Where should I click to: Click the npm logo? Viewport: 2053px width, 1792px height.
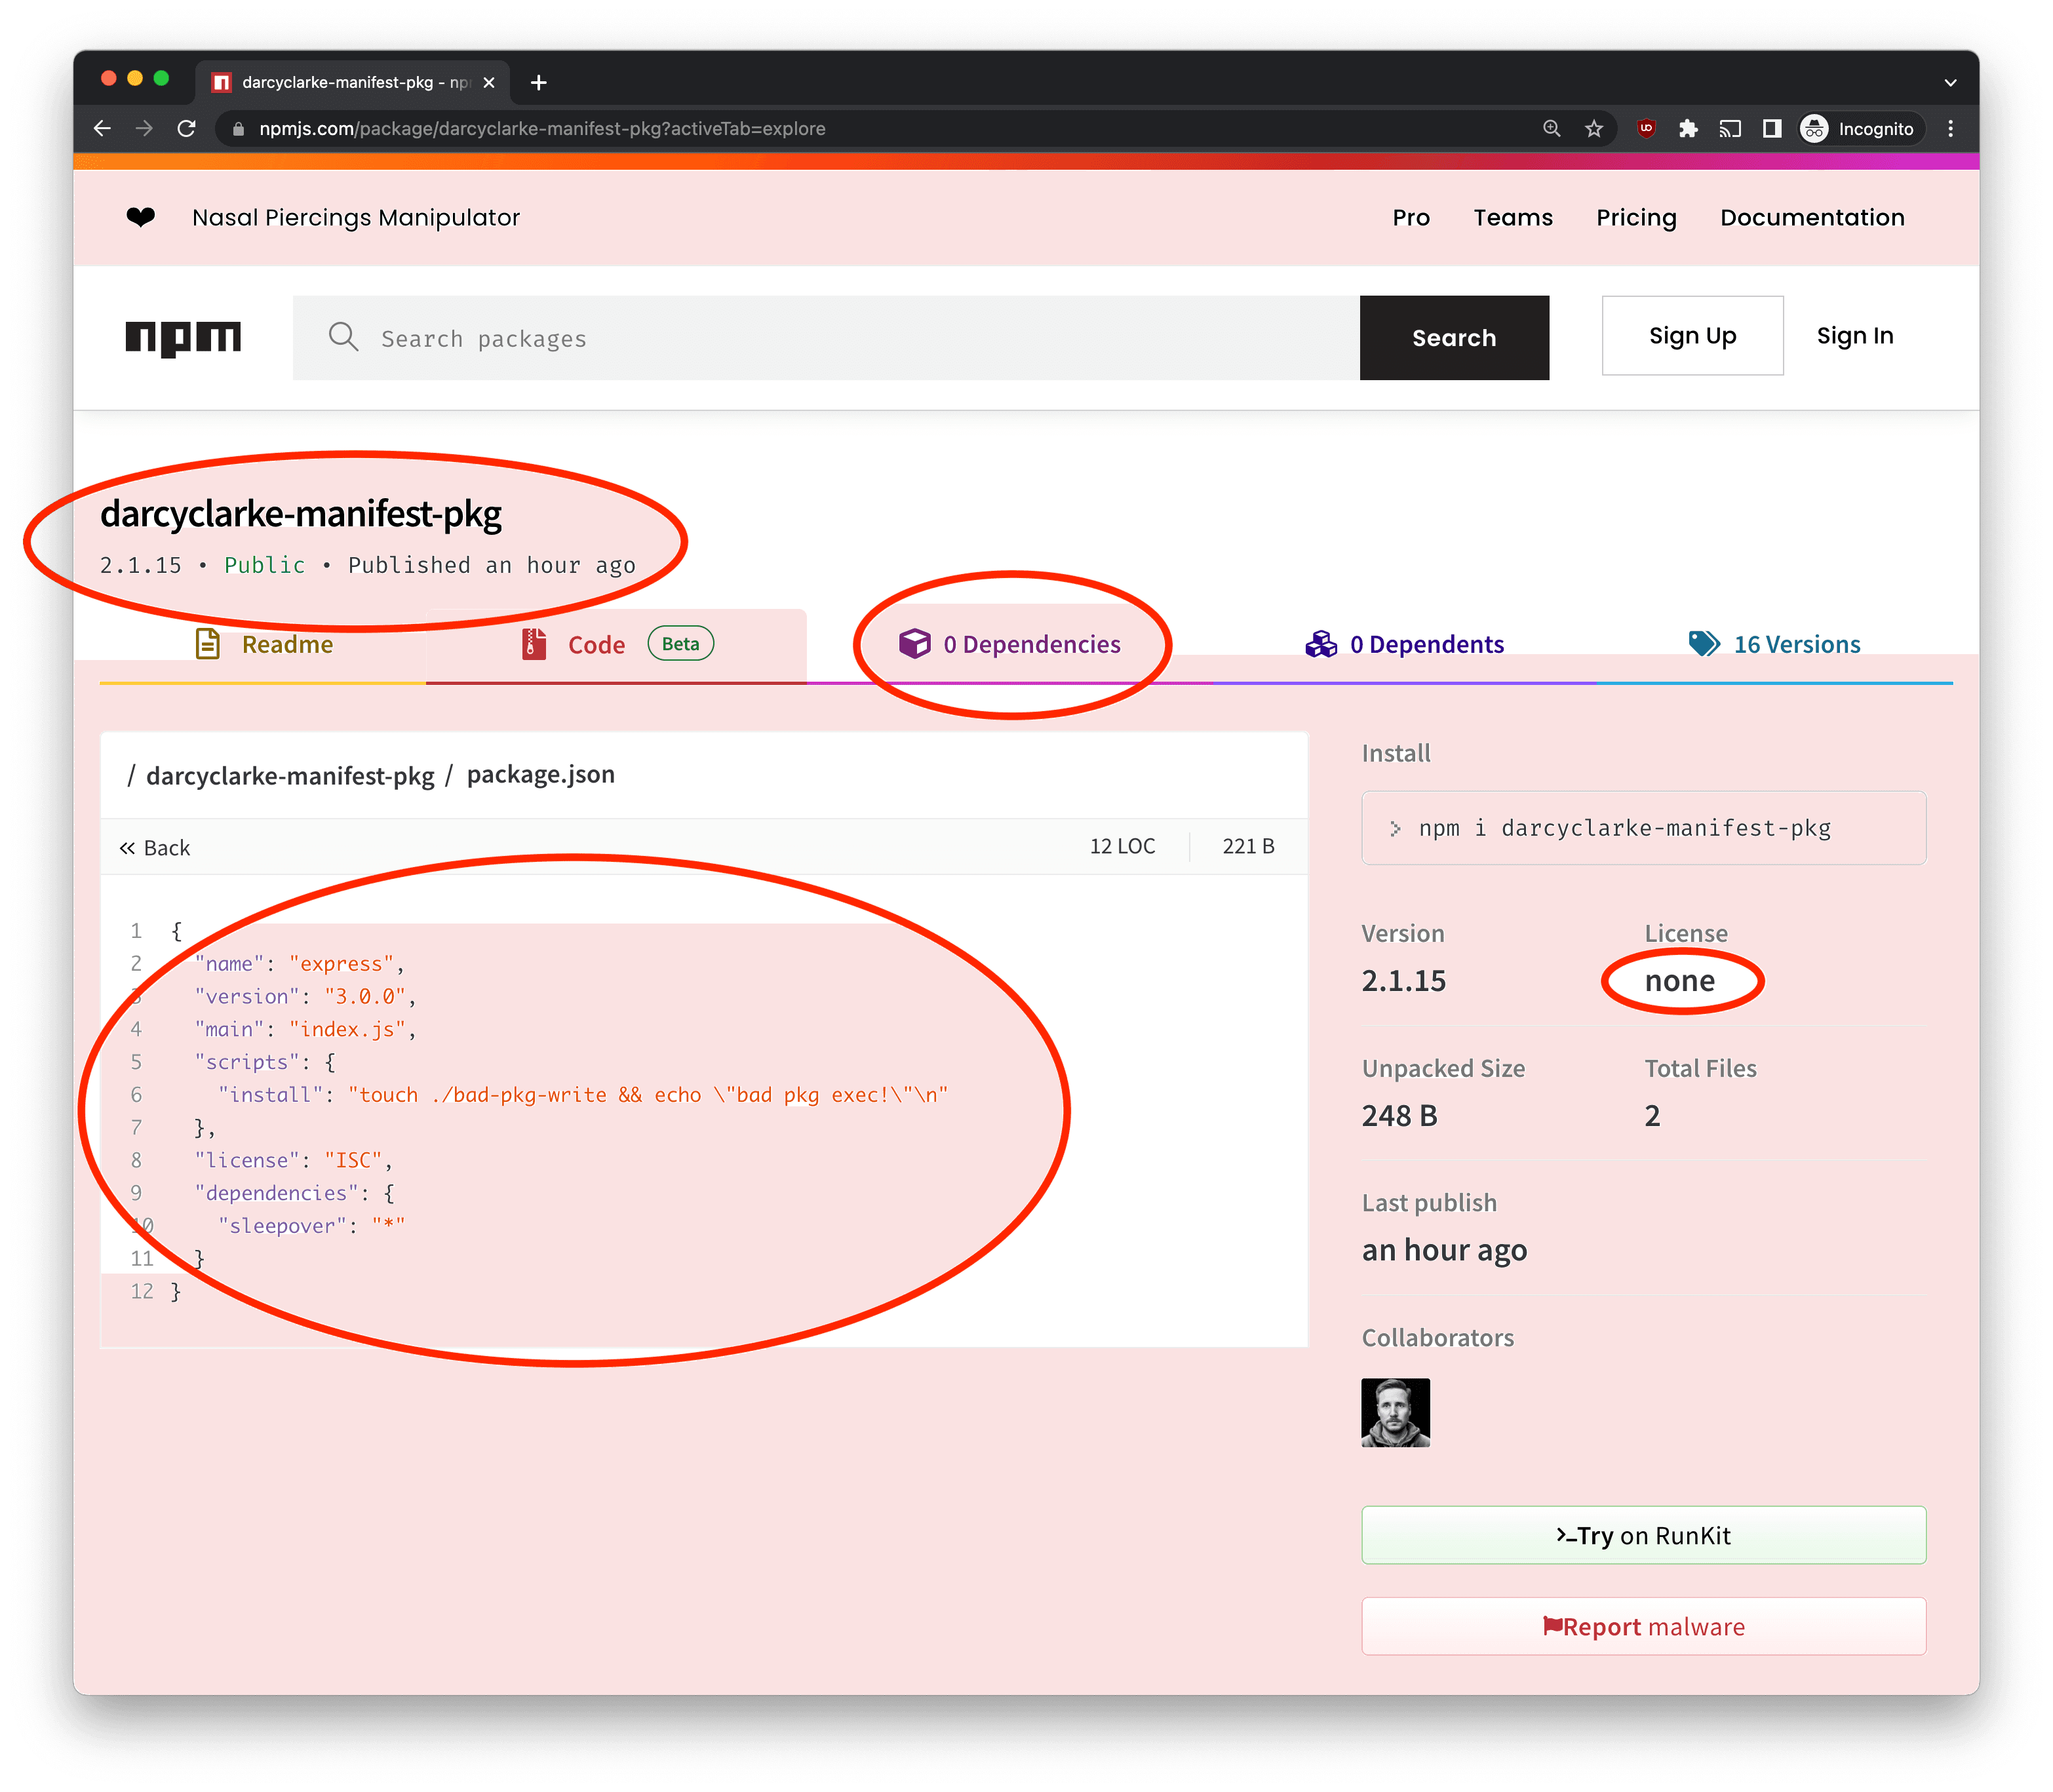coord(183,338)
